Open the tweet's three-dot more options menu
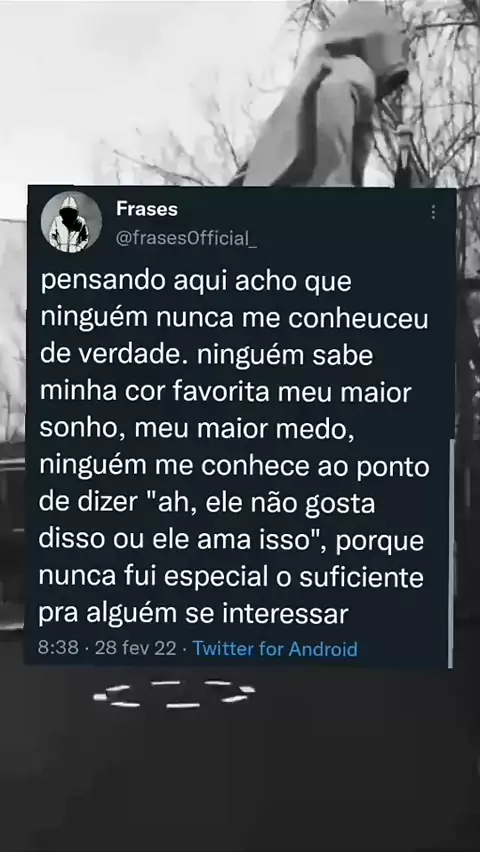 click(433, 212)
